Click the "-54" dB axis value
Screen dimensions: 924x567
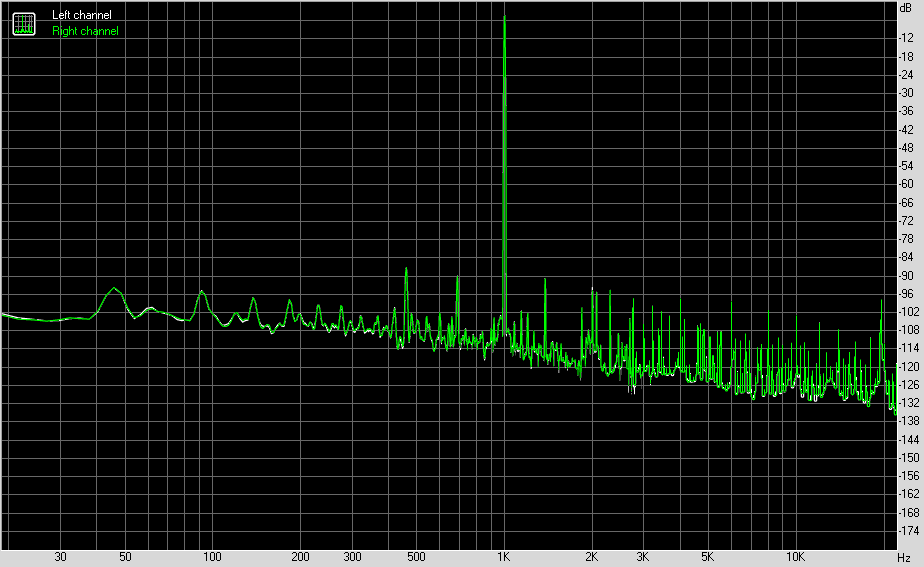[x=906, y=166]
